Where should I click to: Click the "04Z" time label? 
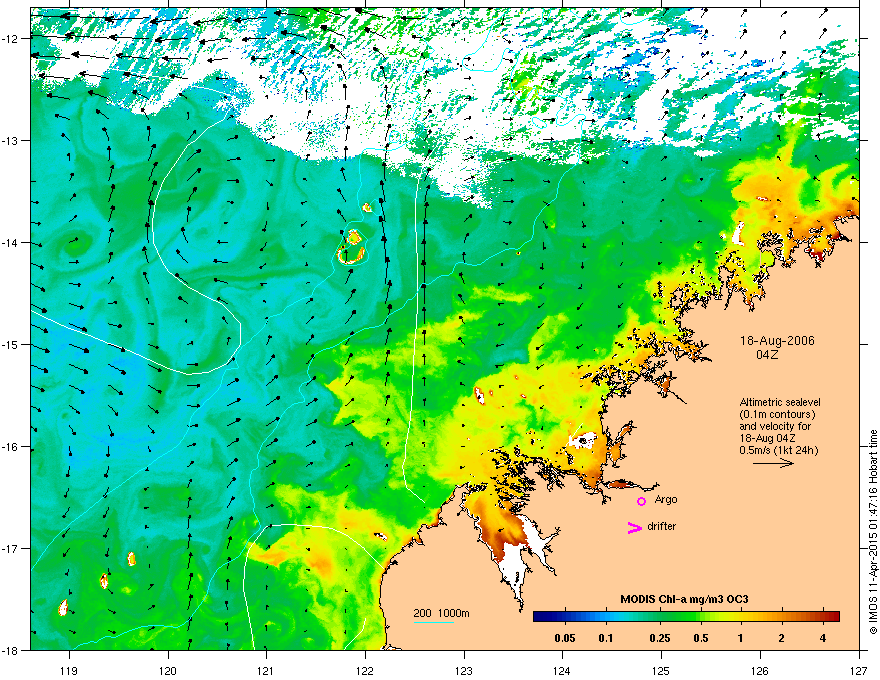pyautogui.click(x=767, y=355)
